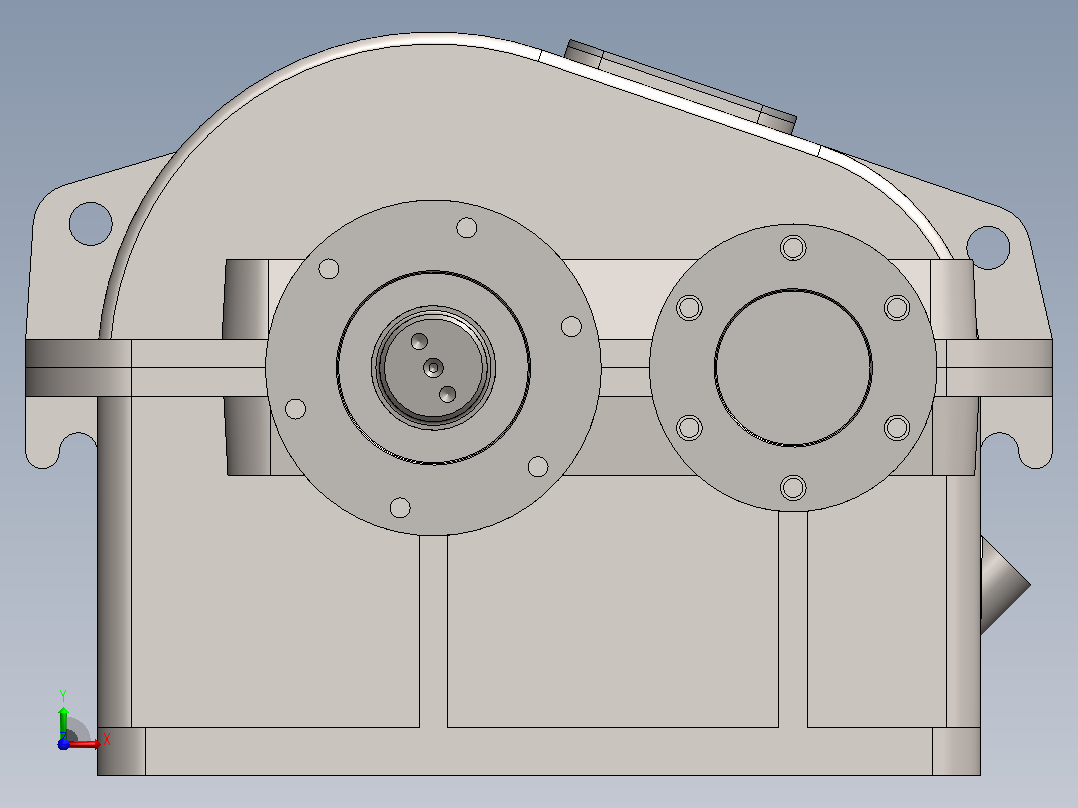Pick the plain center disc of the right bearing cover
Screen dimensions: 1078x808
793,367
